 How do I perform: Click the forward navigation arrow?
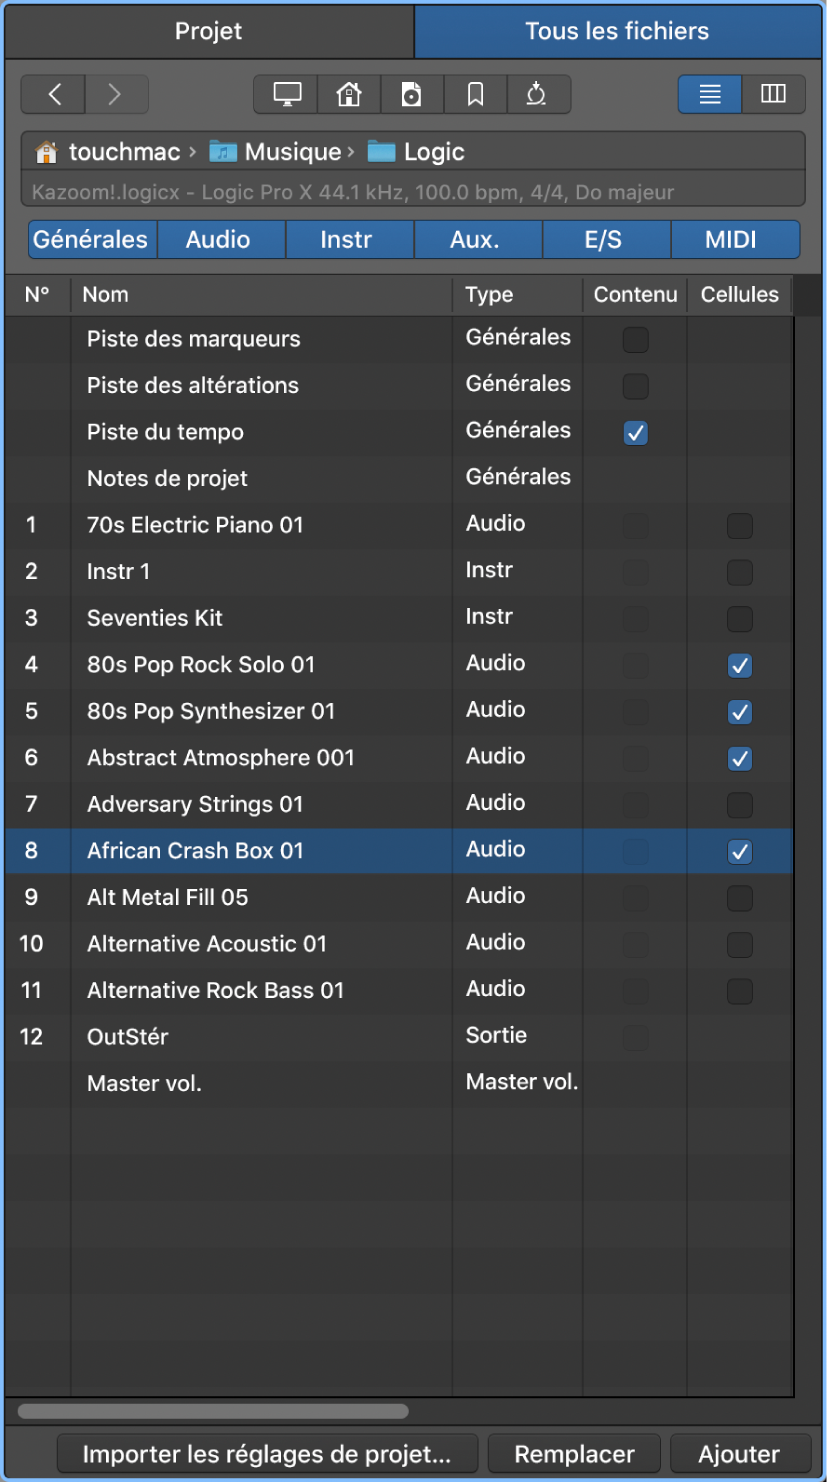[x=116, y=94]
